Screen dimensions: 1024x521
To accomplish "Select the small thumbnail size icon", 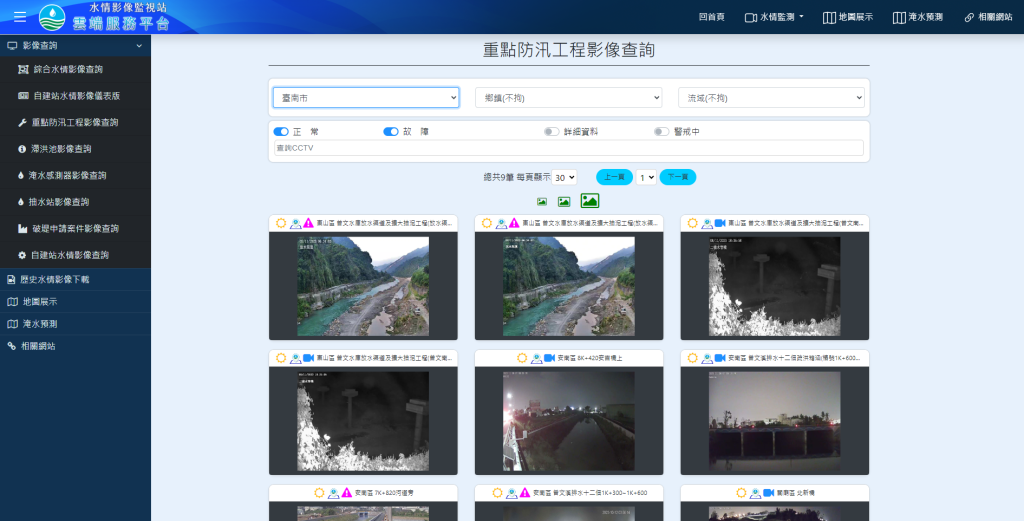I will (x=541, y=202).
